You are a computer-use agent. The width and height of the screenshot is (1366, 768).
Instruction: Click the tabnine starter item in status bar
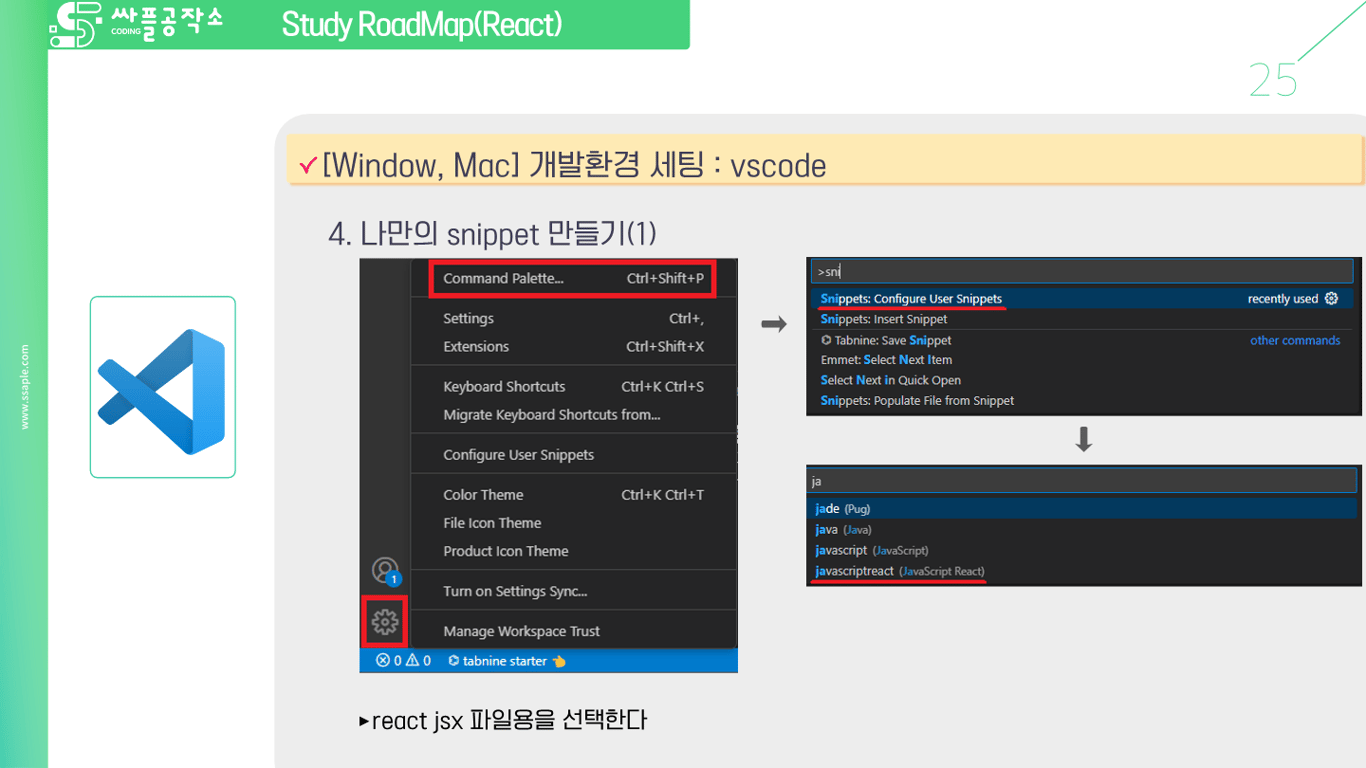(x=503, y=660)
